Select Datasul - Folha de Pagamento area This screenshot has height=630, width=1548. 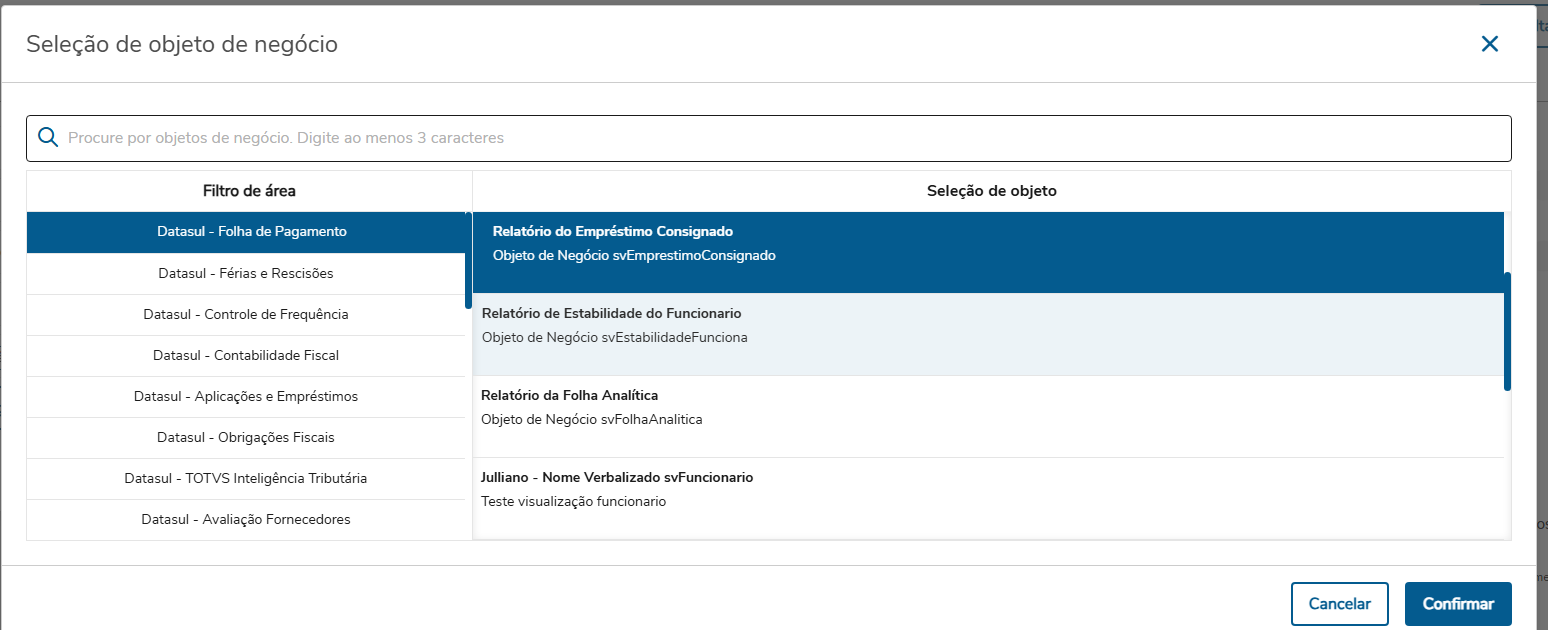(x=251, y=232)
